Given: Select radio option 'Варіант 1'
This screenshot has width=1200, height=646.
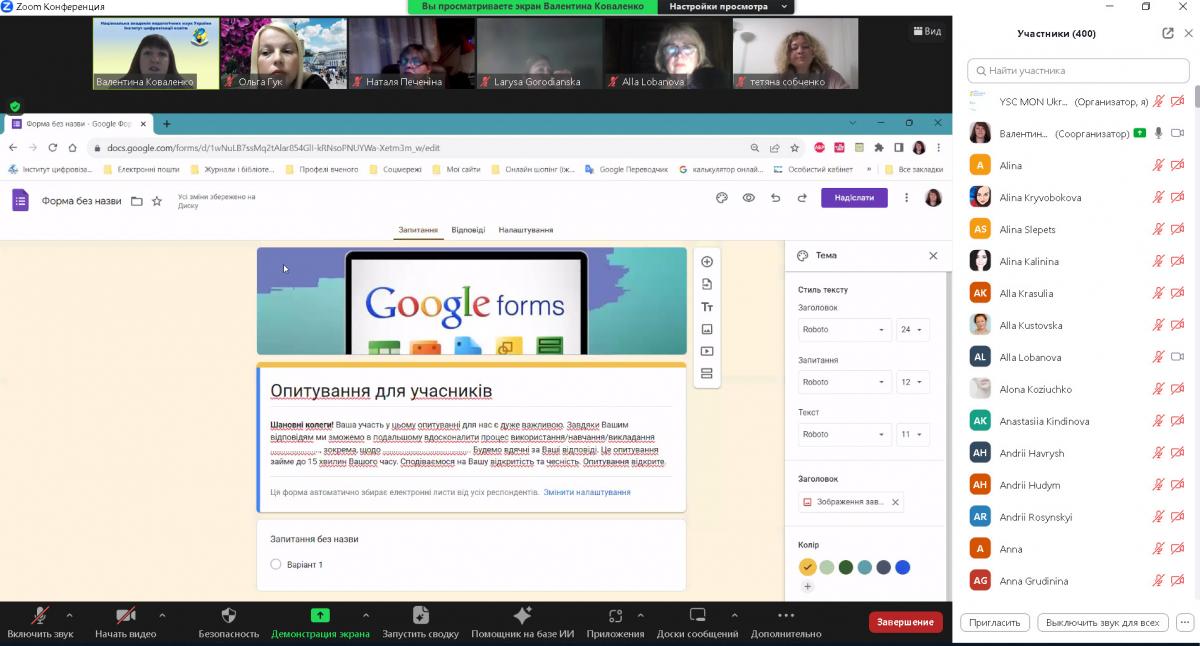Looking at the screenshot, I should pyautogui.click(x=276, y=565).
